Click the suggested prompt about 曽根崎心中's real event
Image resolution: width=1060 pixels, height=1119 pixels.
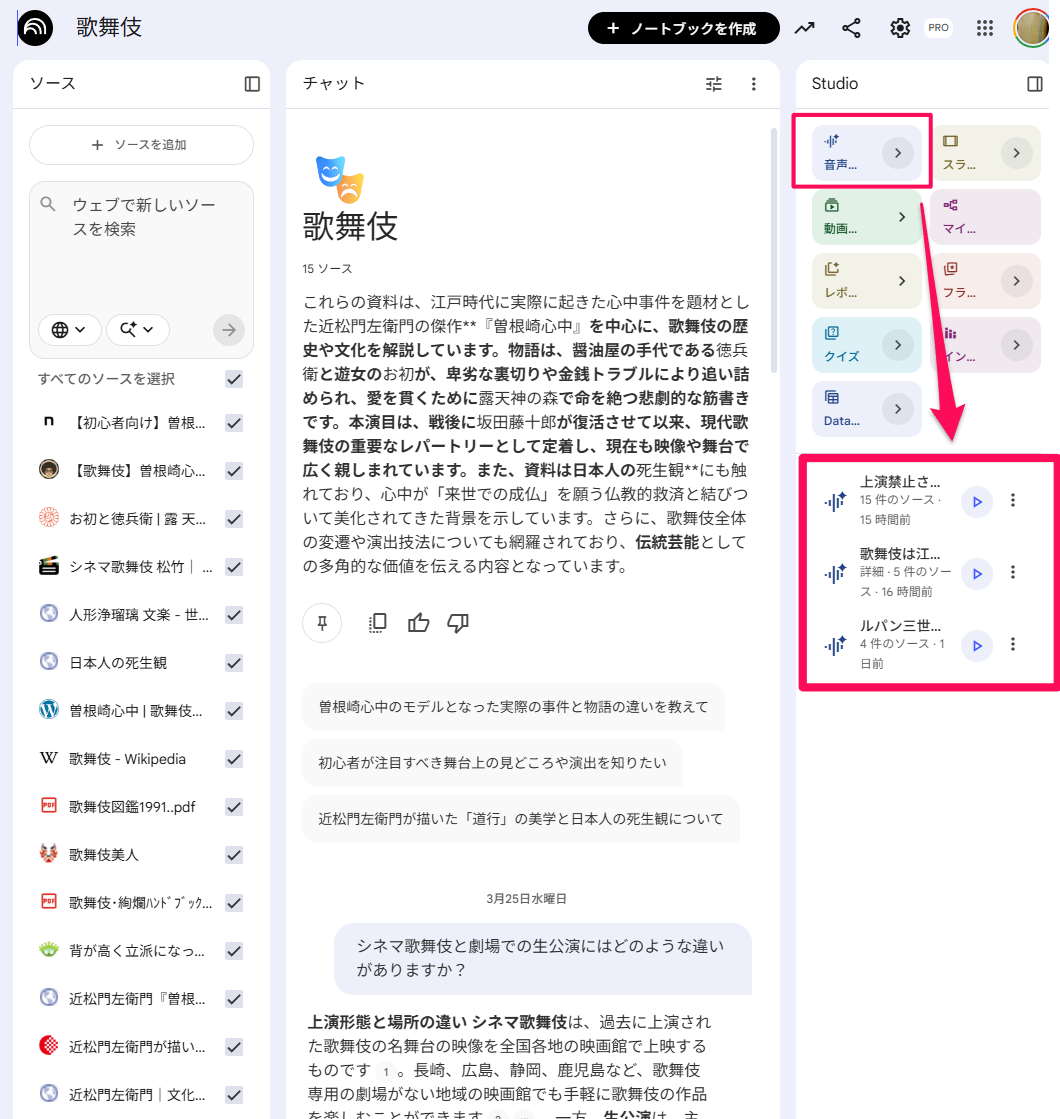521,707
